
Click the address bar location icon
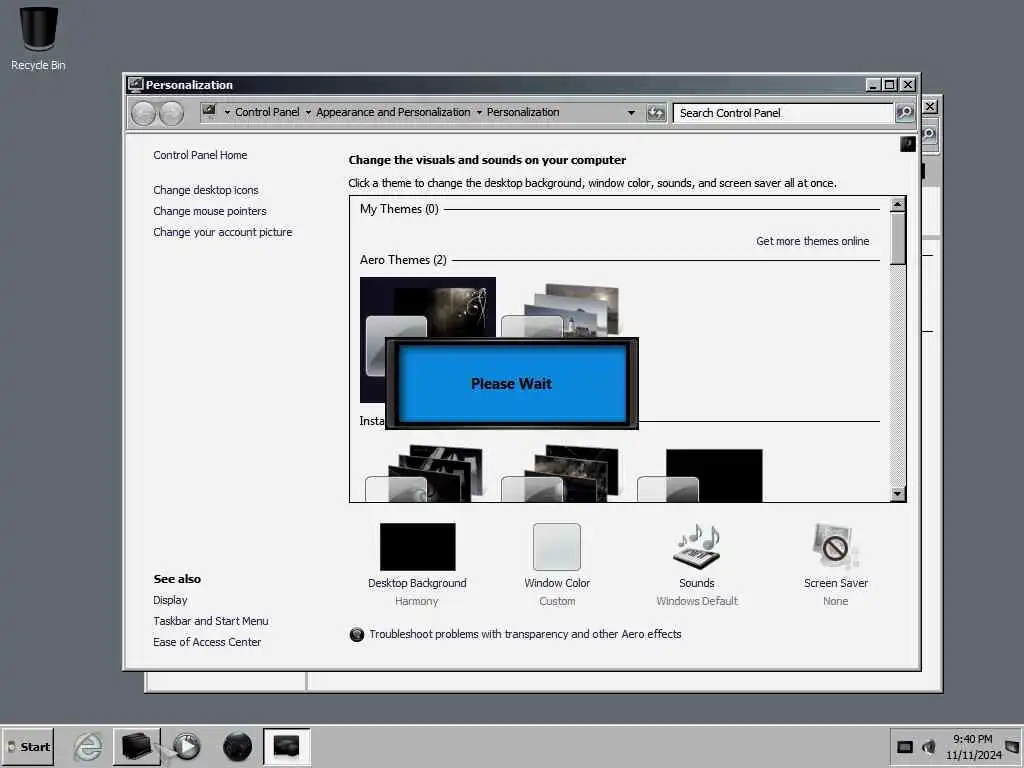pyautogui.click(x=209, y=112)
